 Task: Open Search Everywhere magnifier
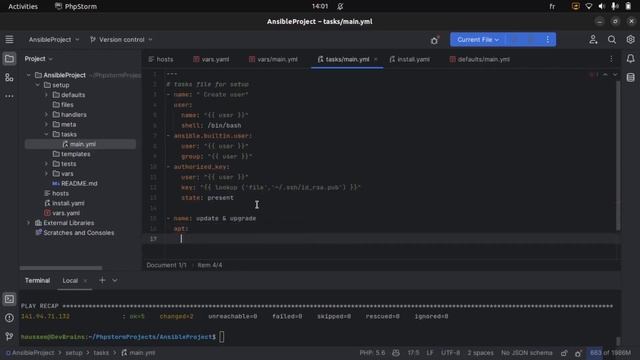tap(611, 40)
